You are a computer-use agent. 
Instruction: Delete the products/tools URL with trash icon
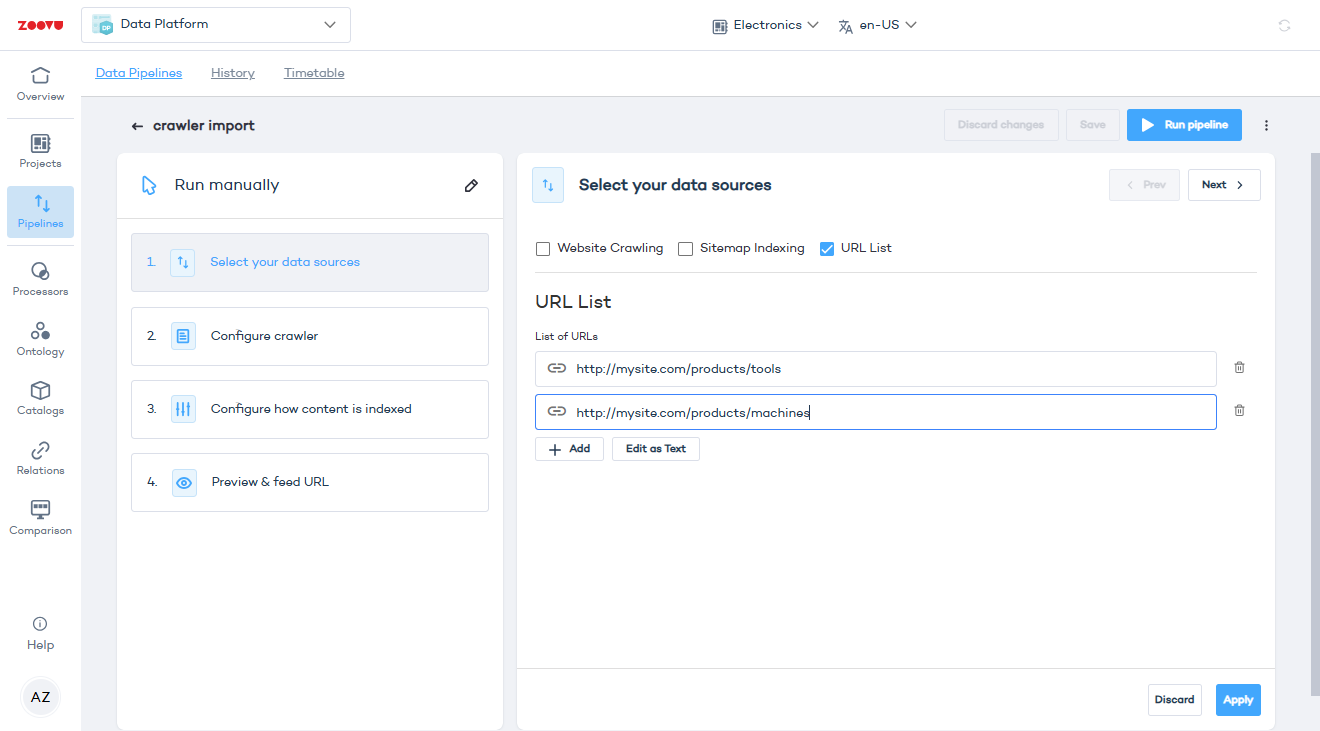tap(1239, 368)
